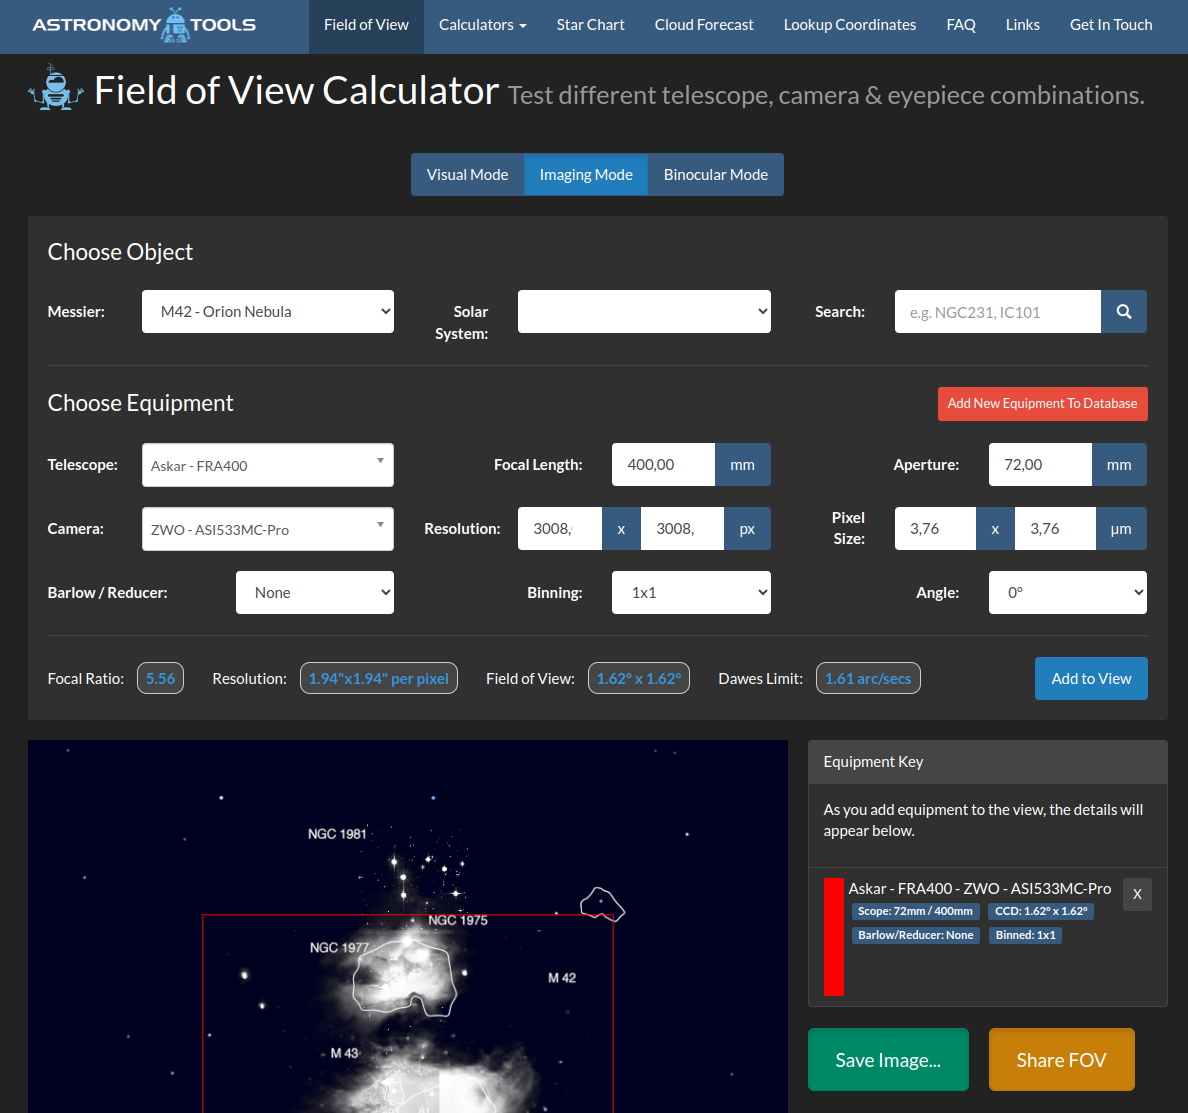
Task: Open the Star Chart page
Action: 590,25
